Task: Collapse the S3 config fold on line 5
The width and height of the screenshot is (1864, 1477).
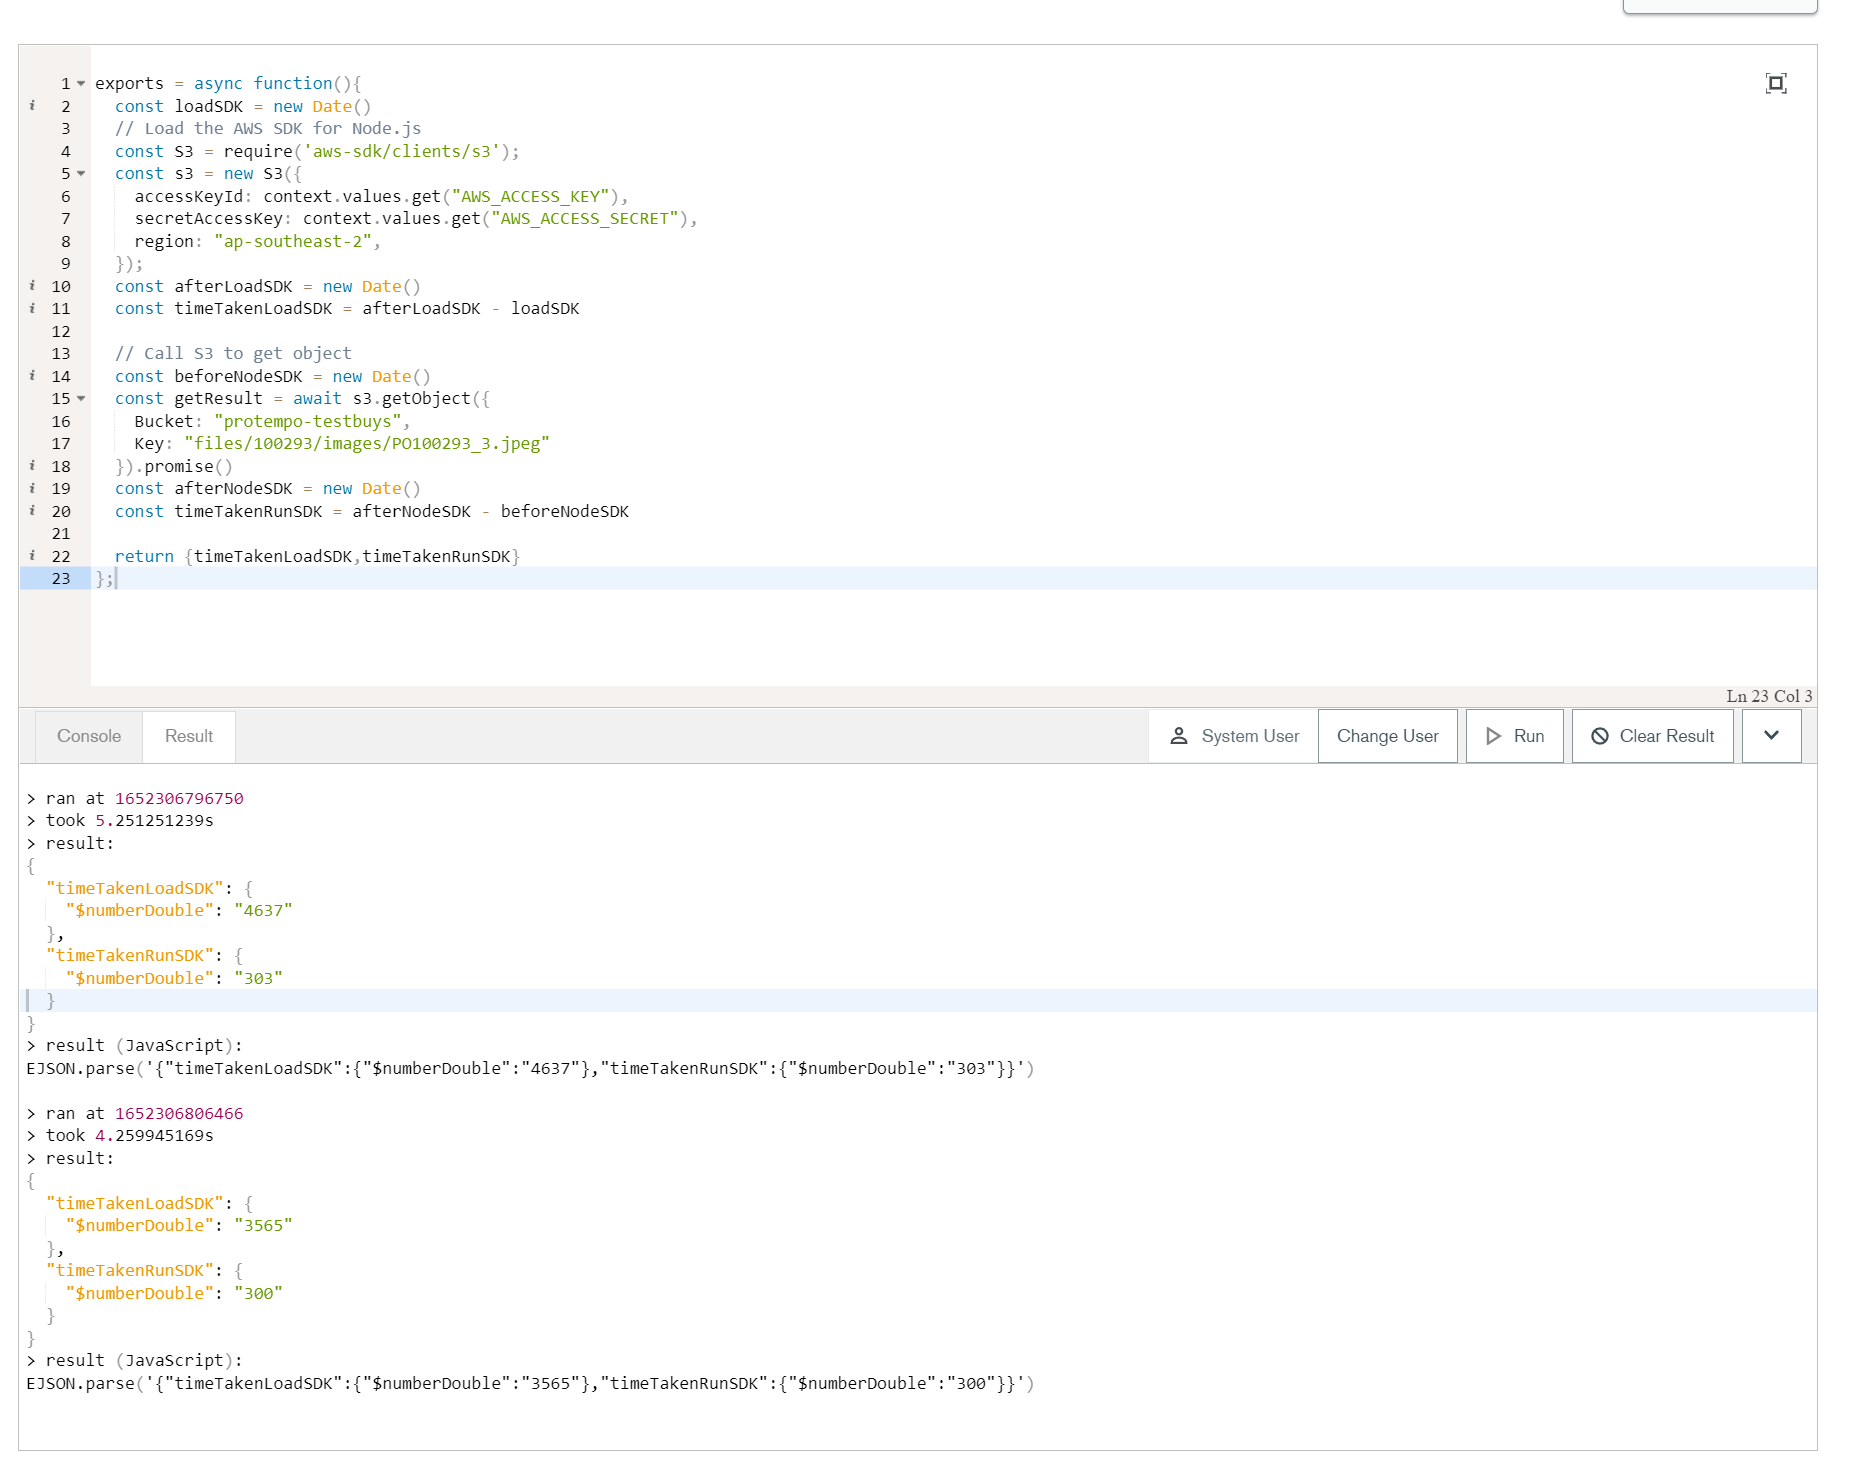Action: click(81, 174)
